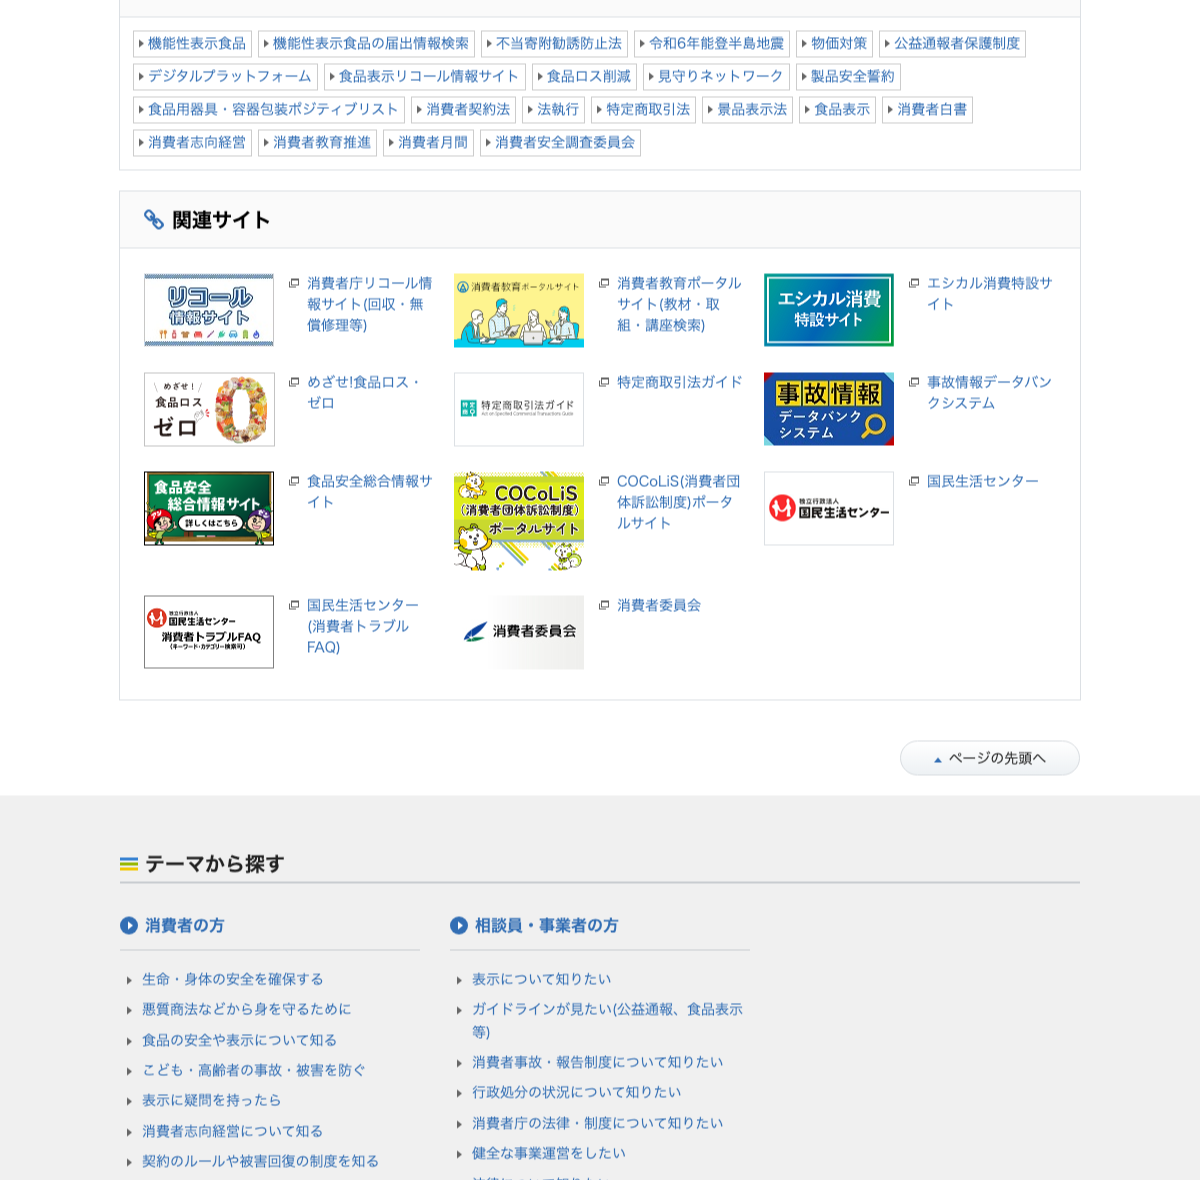Viewport: 1200px width, 1180px height.
Task: Open the めざせ!食品ロスゼロ banner image
Action: tap(209, 409)
